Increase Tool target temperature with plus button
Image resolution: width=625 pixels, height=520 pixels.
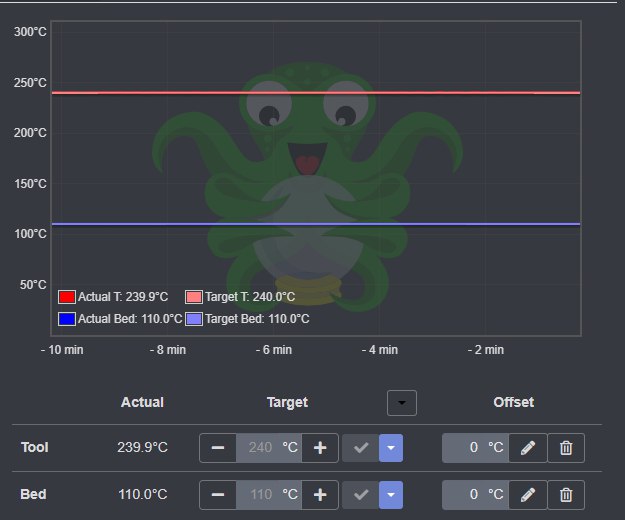click(x=320, y=448)
